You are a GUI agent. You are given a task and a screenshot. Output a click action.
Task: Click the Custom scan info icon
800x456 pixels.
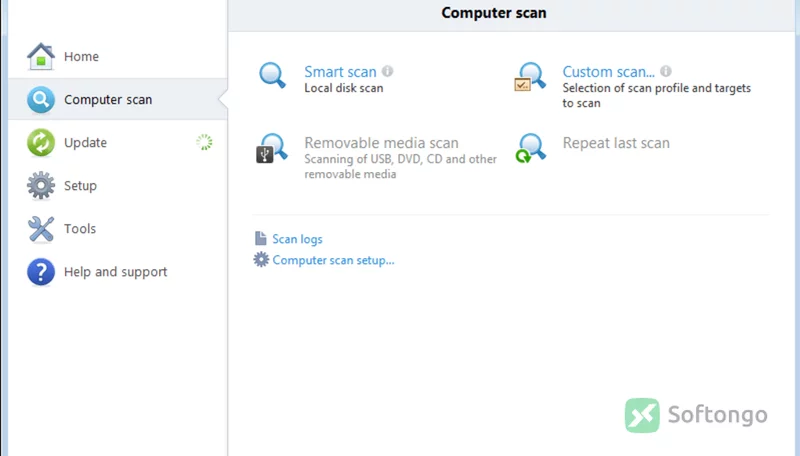(666, 71)
